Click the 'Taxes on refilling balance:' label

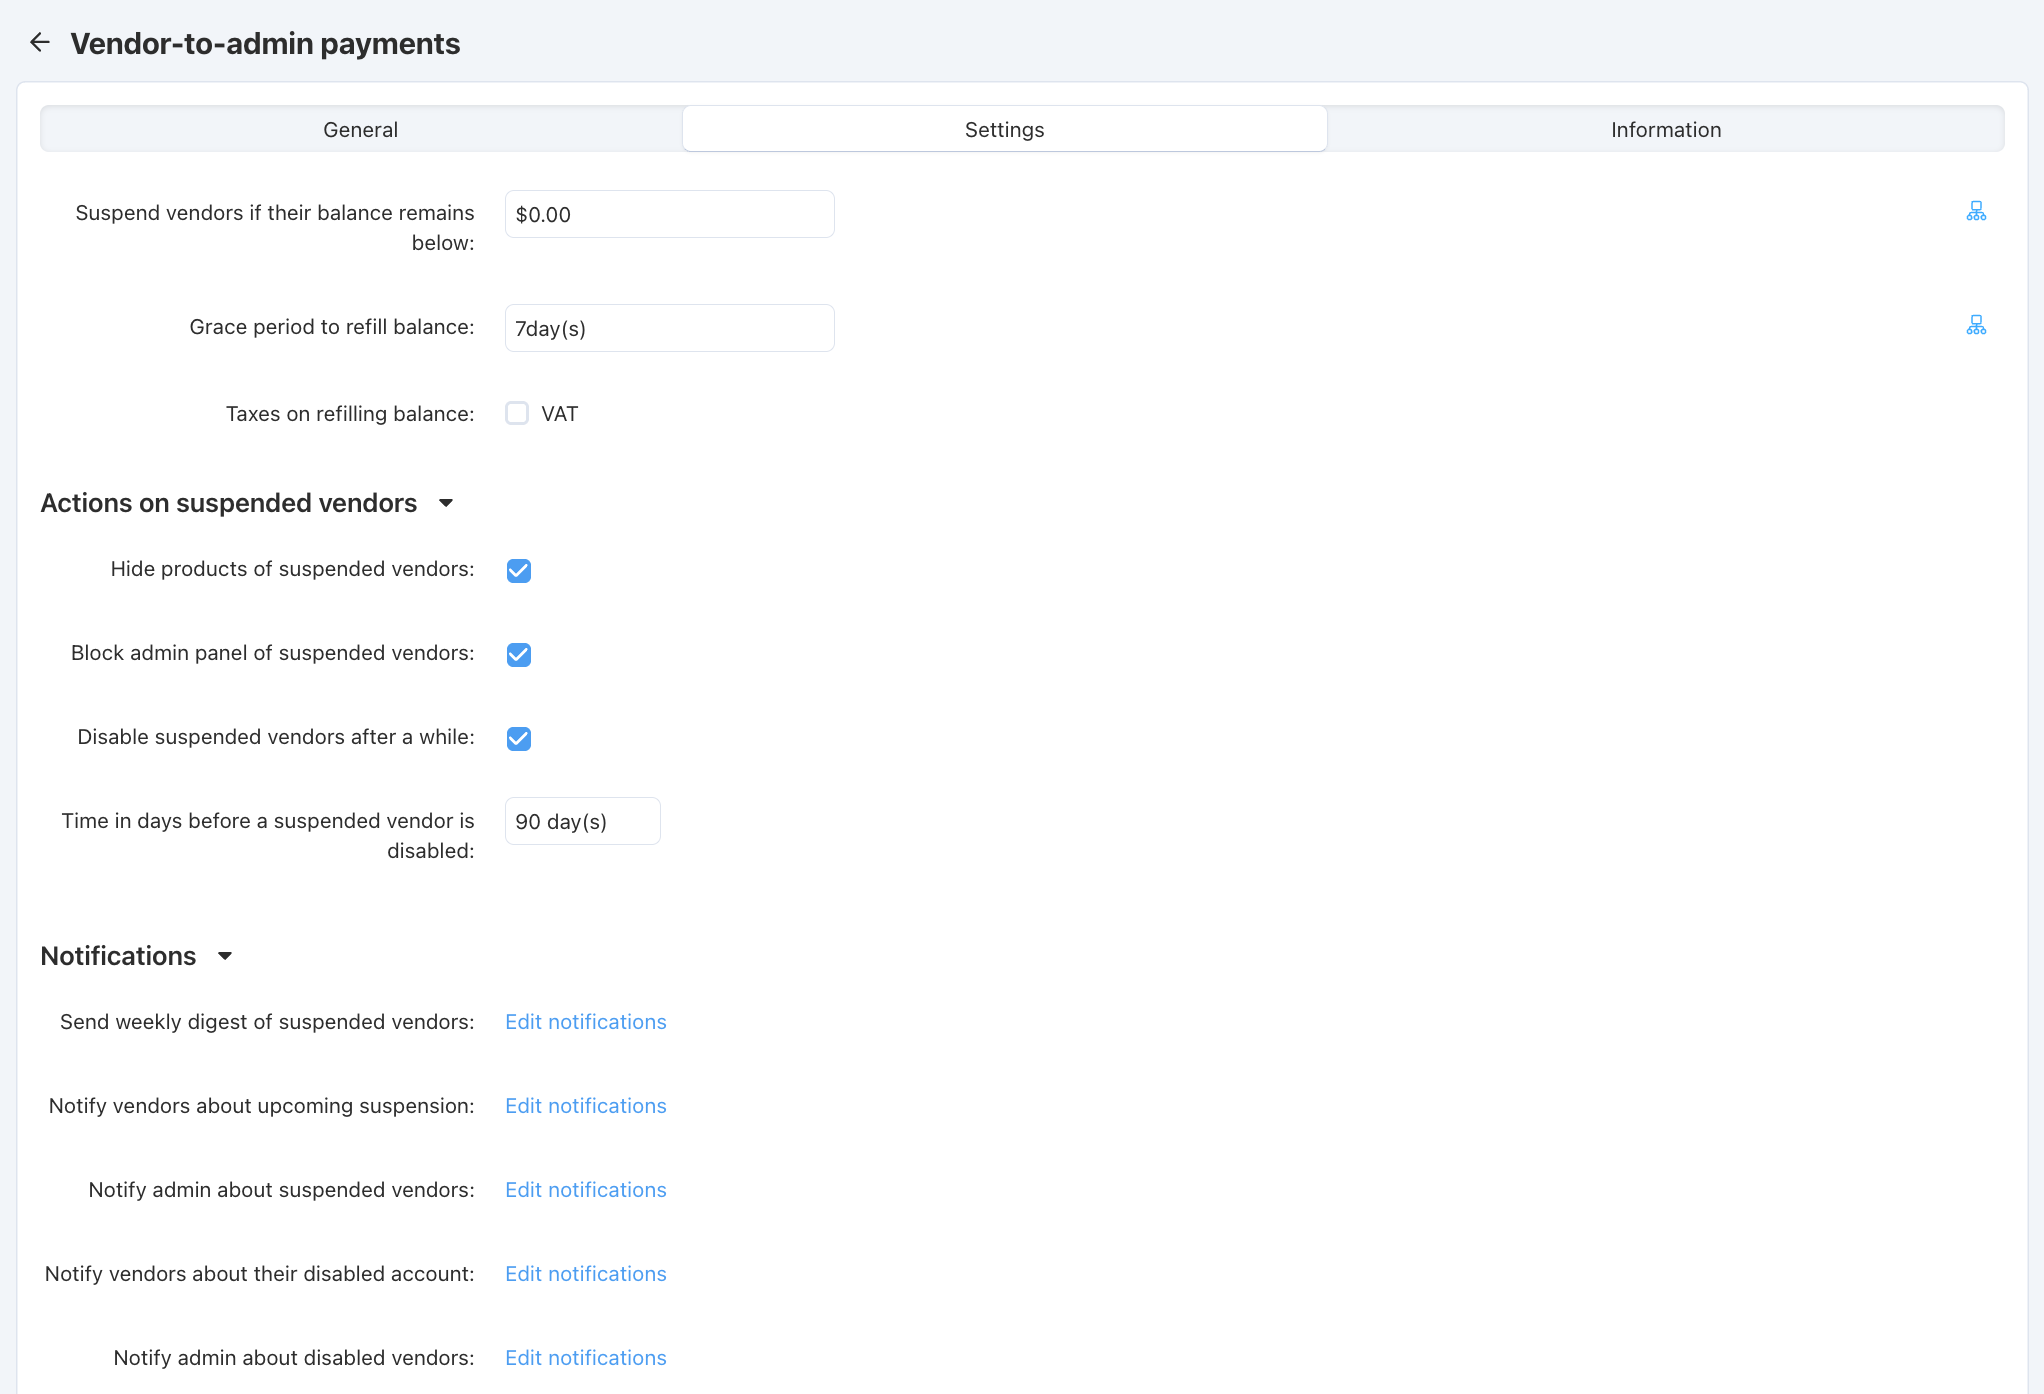coord(350,414)
